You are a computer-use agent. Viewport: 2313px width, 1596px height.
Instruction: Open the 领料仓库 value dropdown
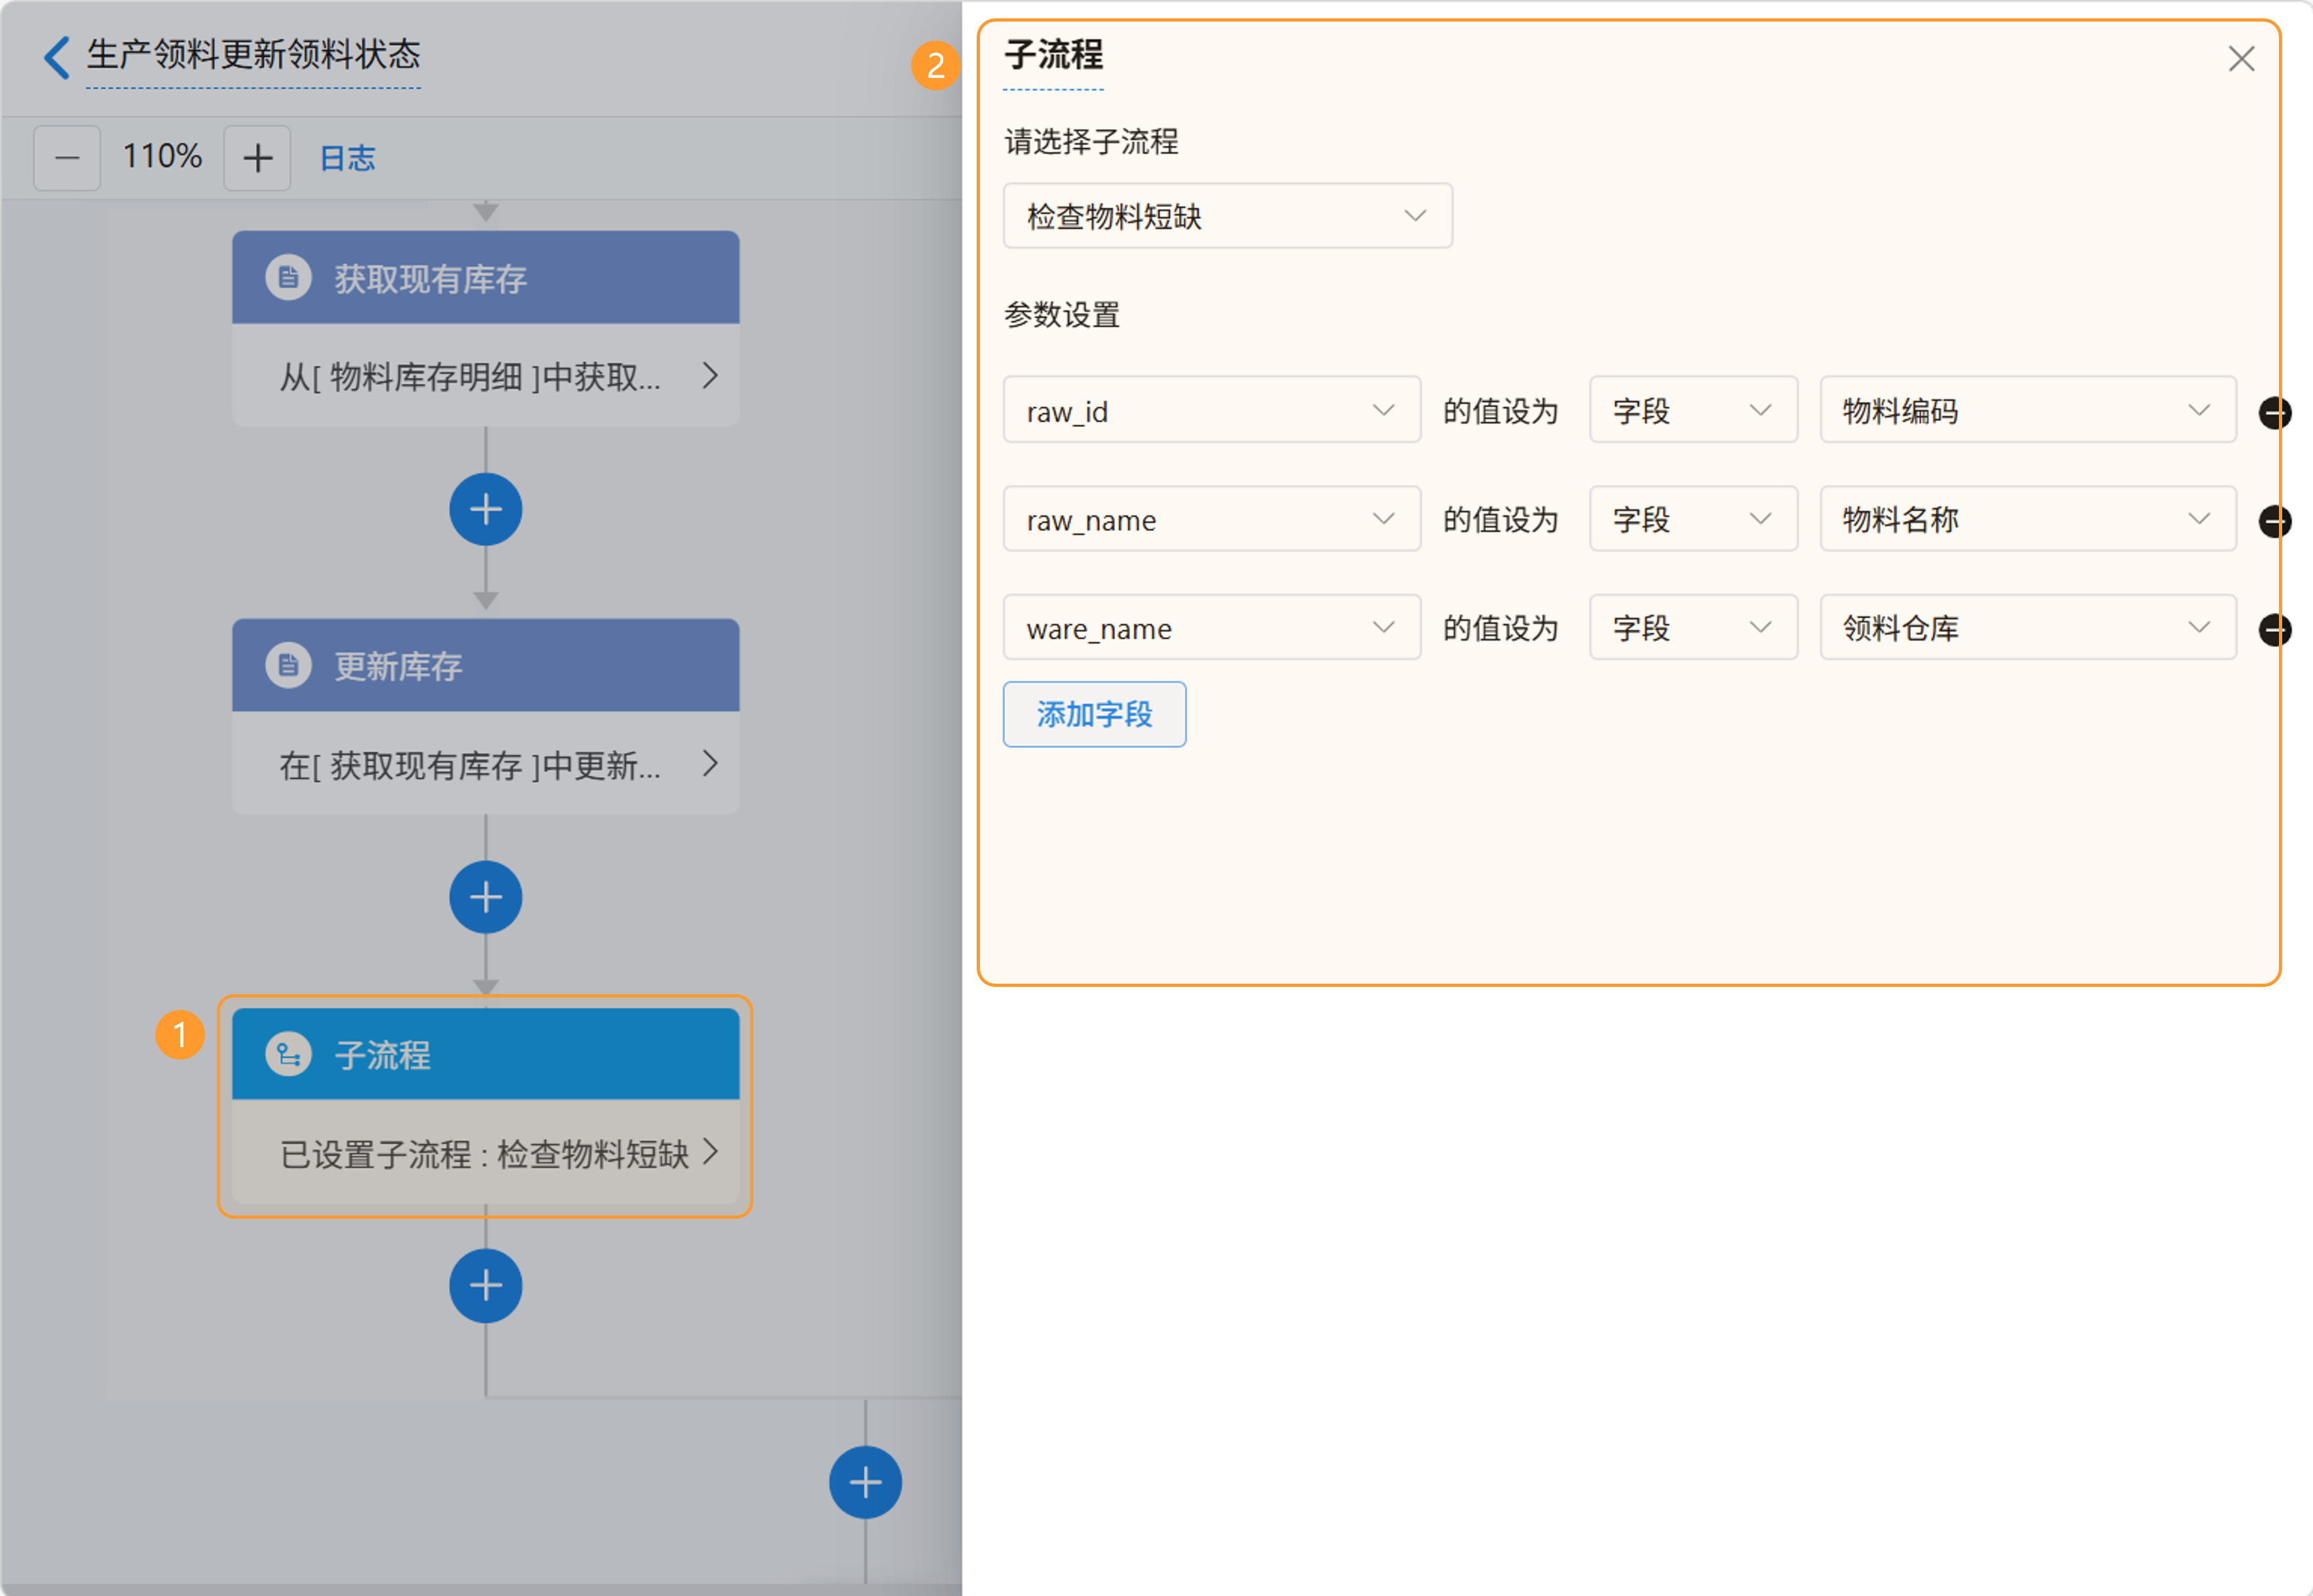(x=2027, y=628)
